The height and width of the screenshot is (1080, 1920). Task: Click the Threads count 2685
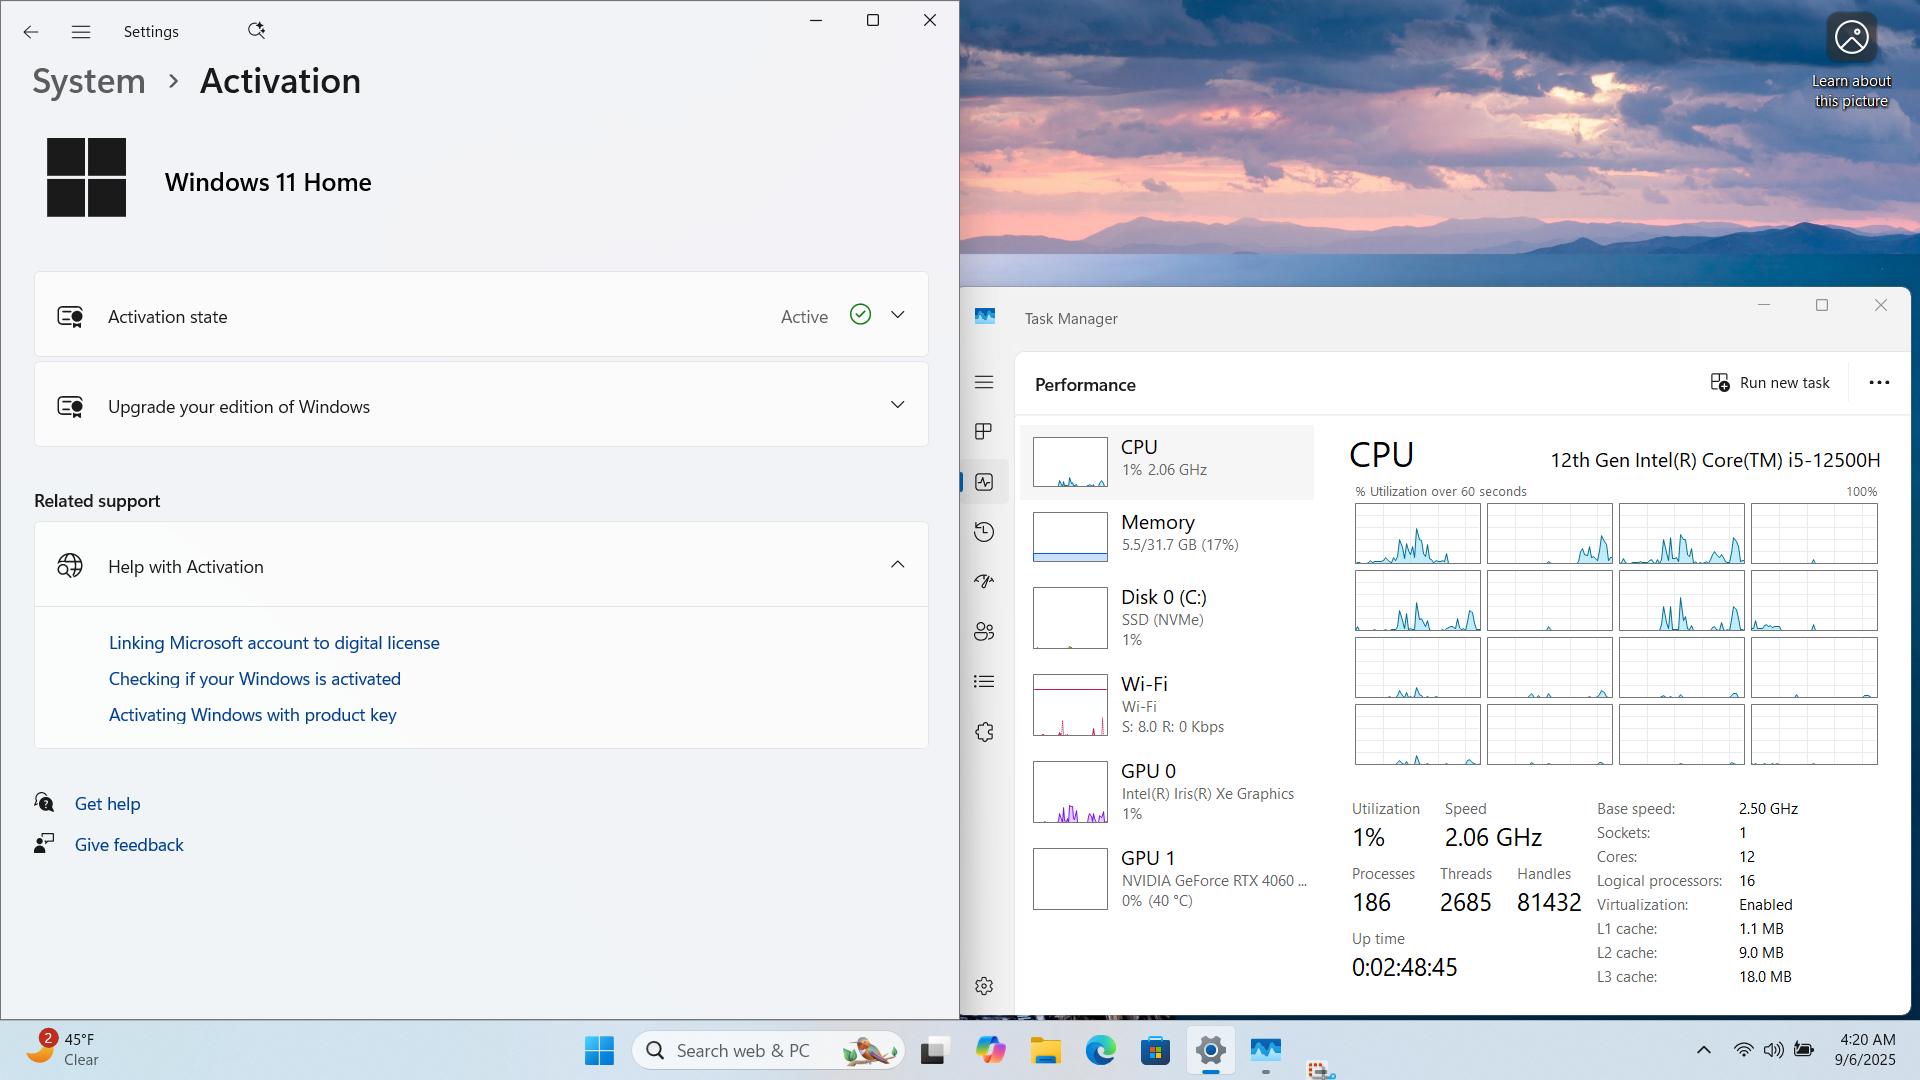(x=1466, y=902)
